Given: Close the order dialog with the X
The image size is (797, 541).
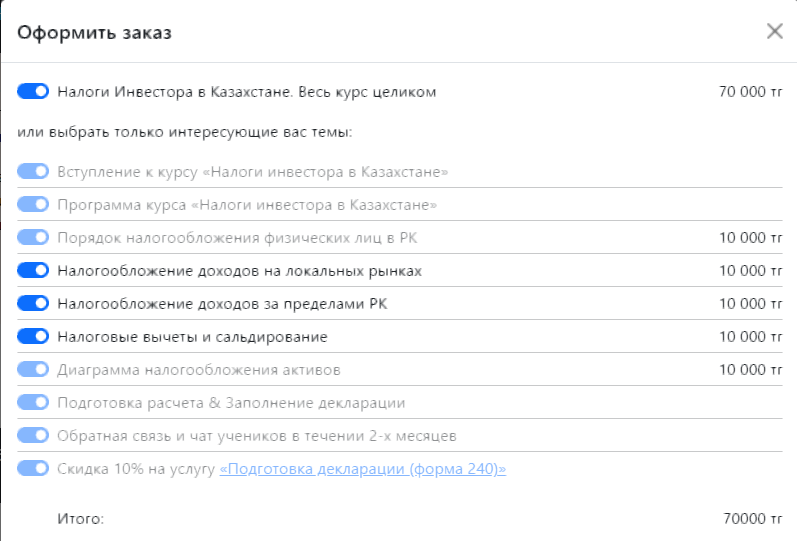Looking at the screenshot, I should (774, 31).
